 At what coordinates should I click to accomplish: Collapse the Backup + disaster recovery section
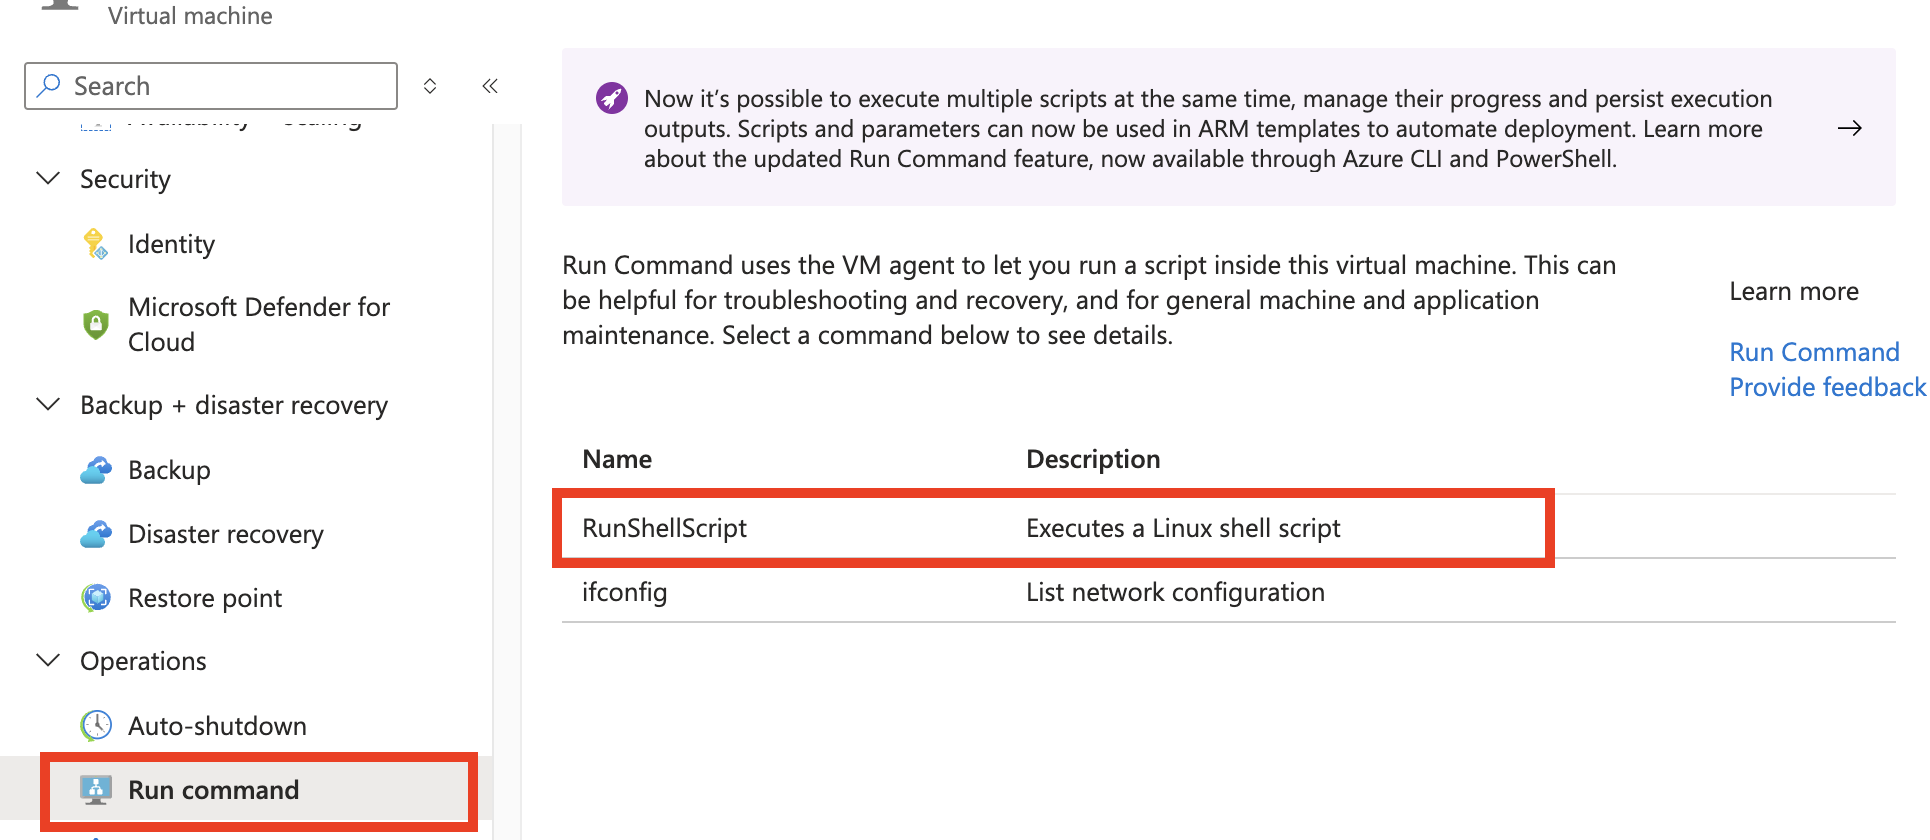[48, 405]
